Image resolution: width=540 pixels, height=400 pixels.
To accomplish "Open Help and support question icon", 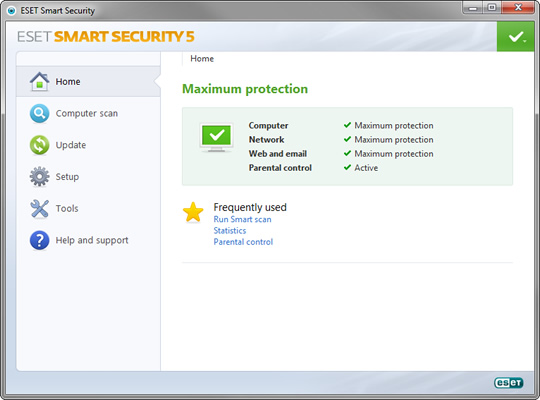I will coord(39,240).
